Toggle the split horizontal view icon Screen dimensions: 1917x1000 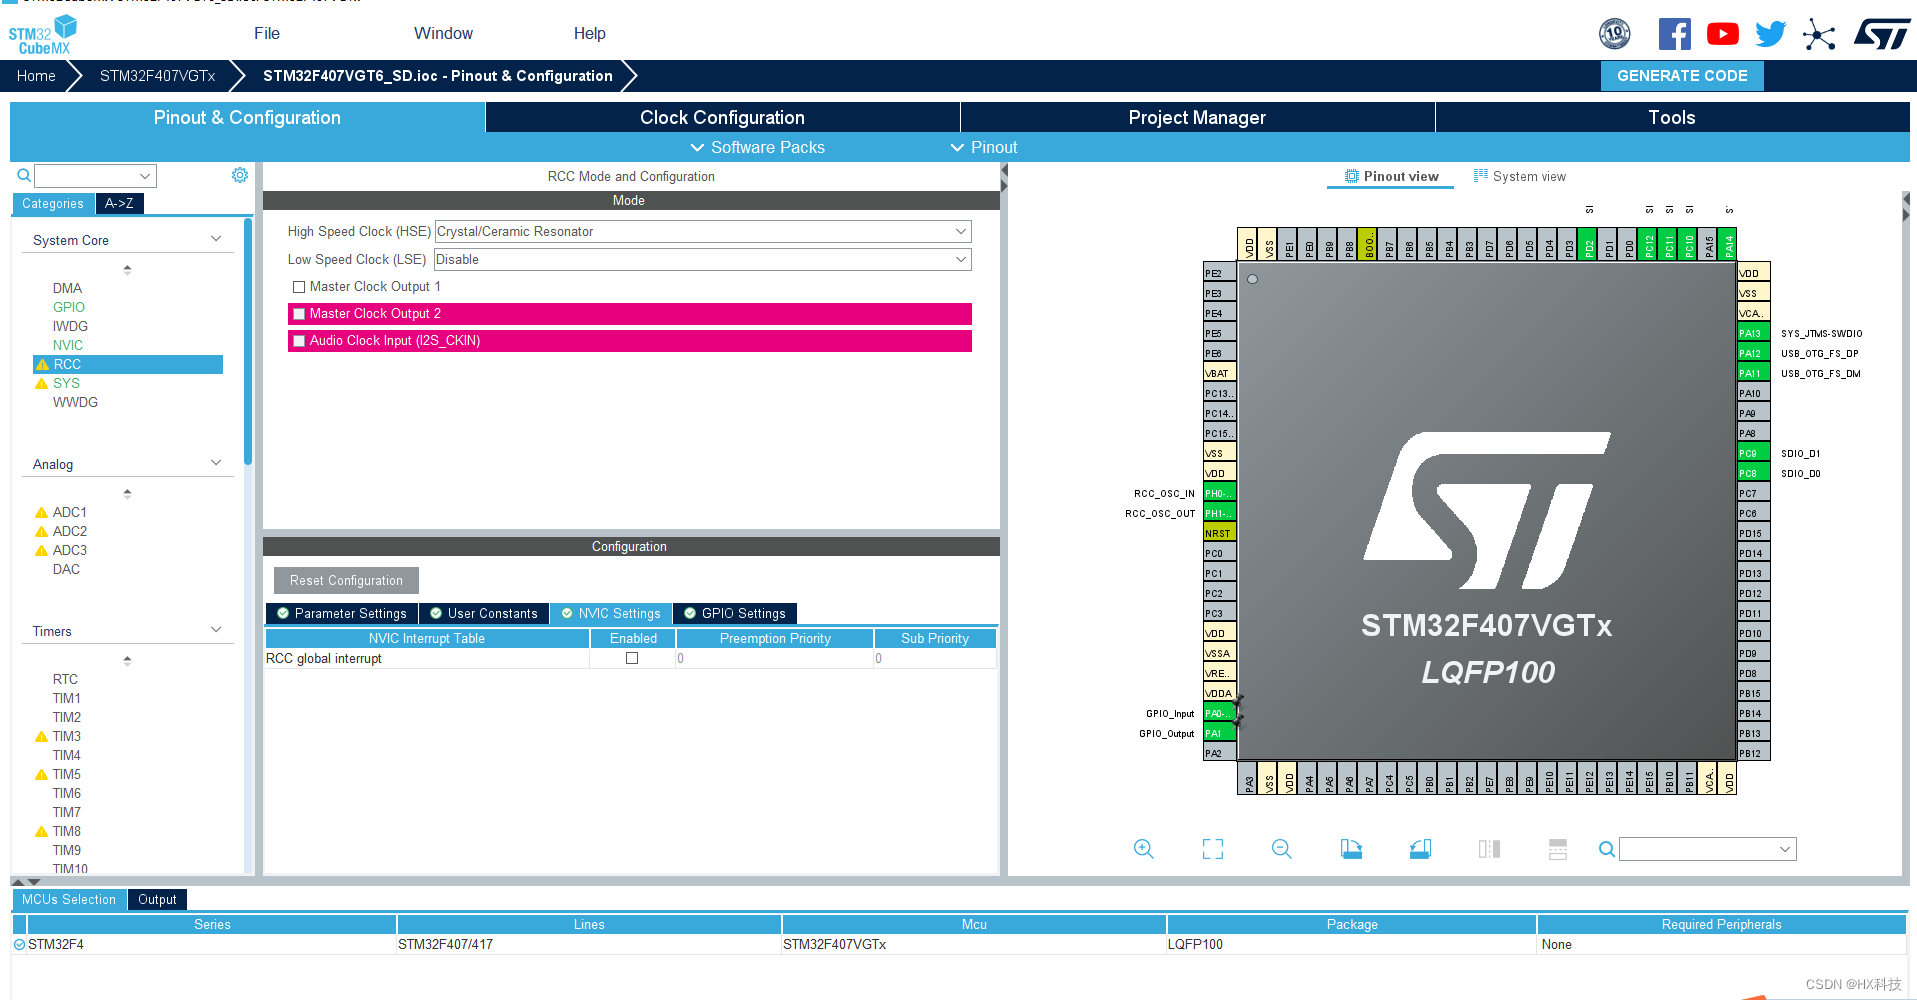(1558, 849)
